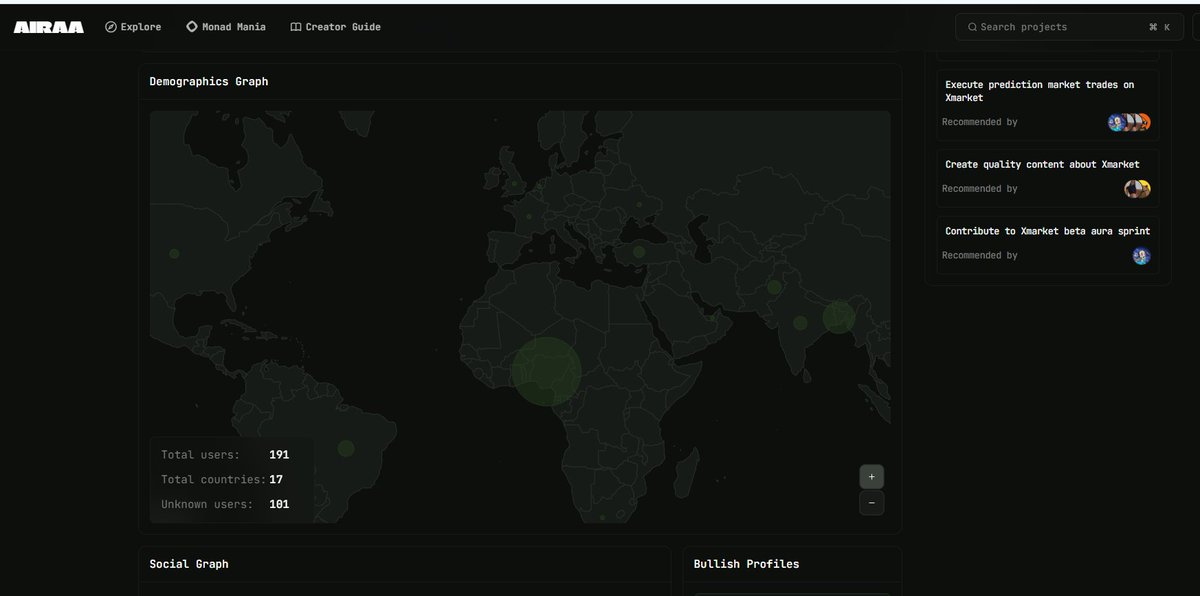
Task: Click the Monad Mania diamond icon
Action: pos(192,27)
